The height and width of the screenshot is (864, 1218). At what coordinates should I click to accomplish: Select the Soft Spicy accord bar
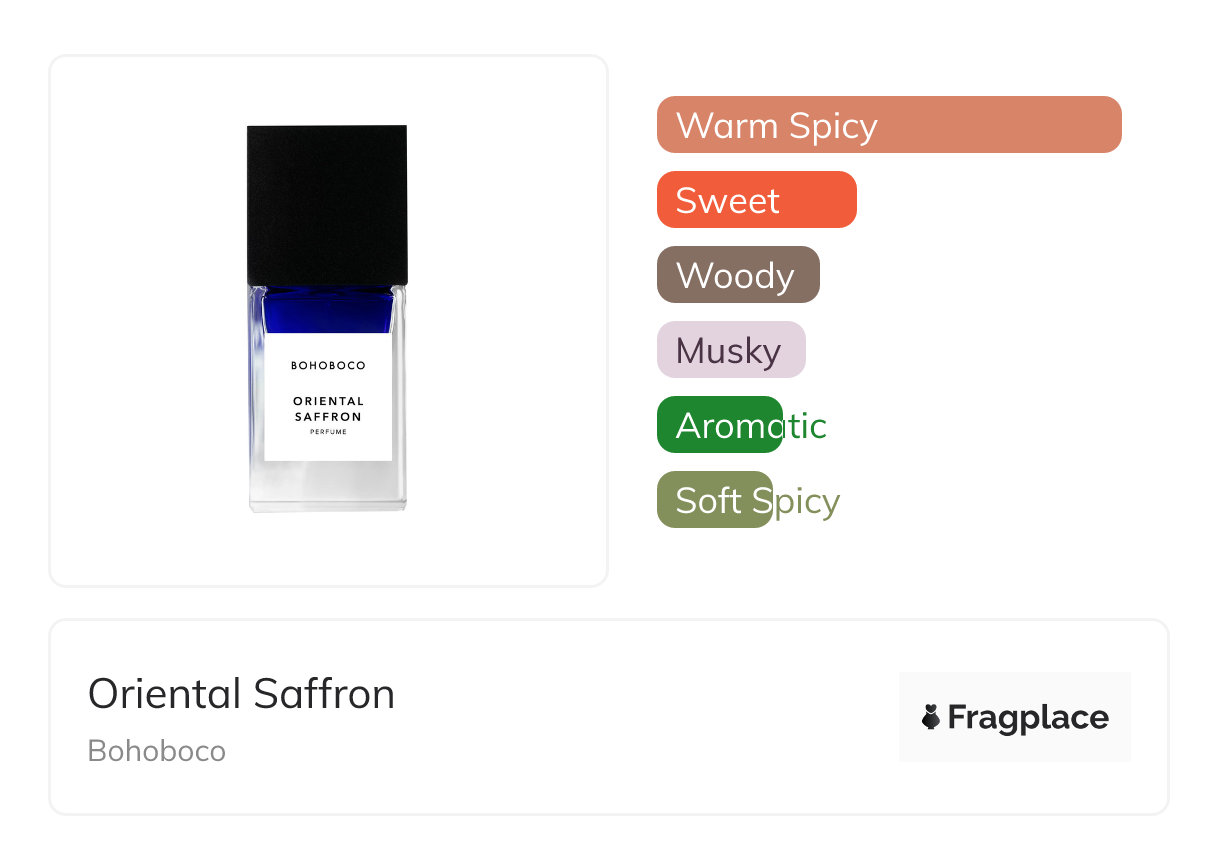715,500
